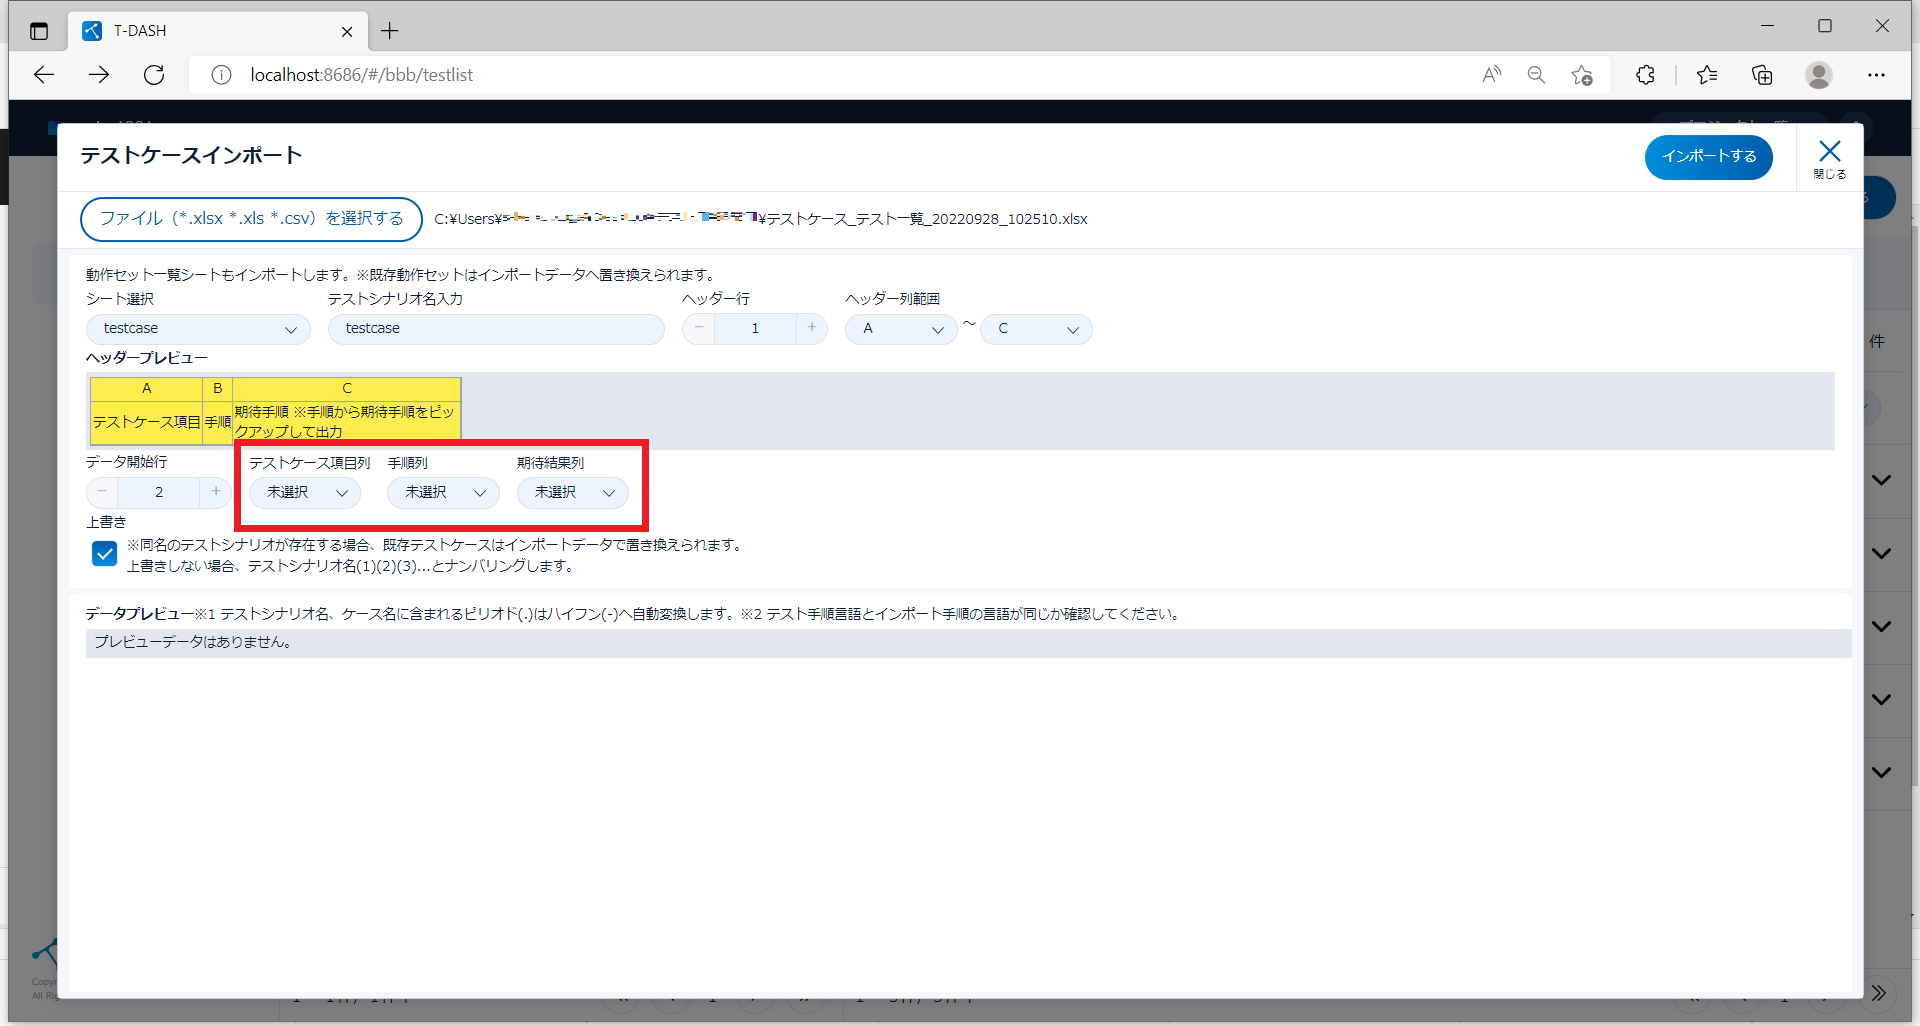Decrease the データ開始行 value with minus
The height and width of the screenshot is (1026, 1920).
tap(102, 492)
